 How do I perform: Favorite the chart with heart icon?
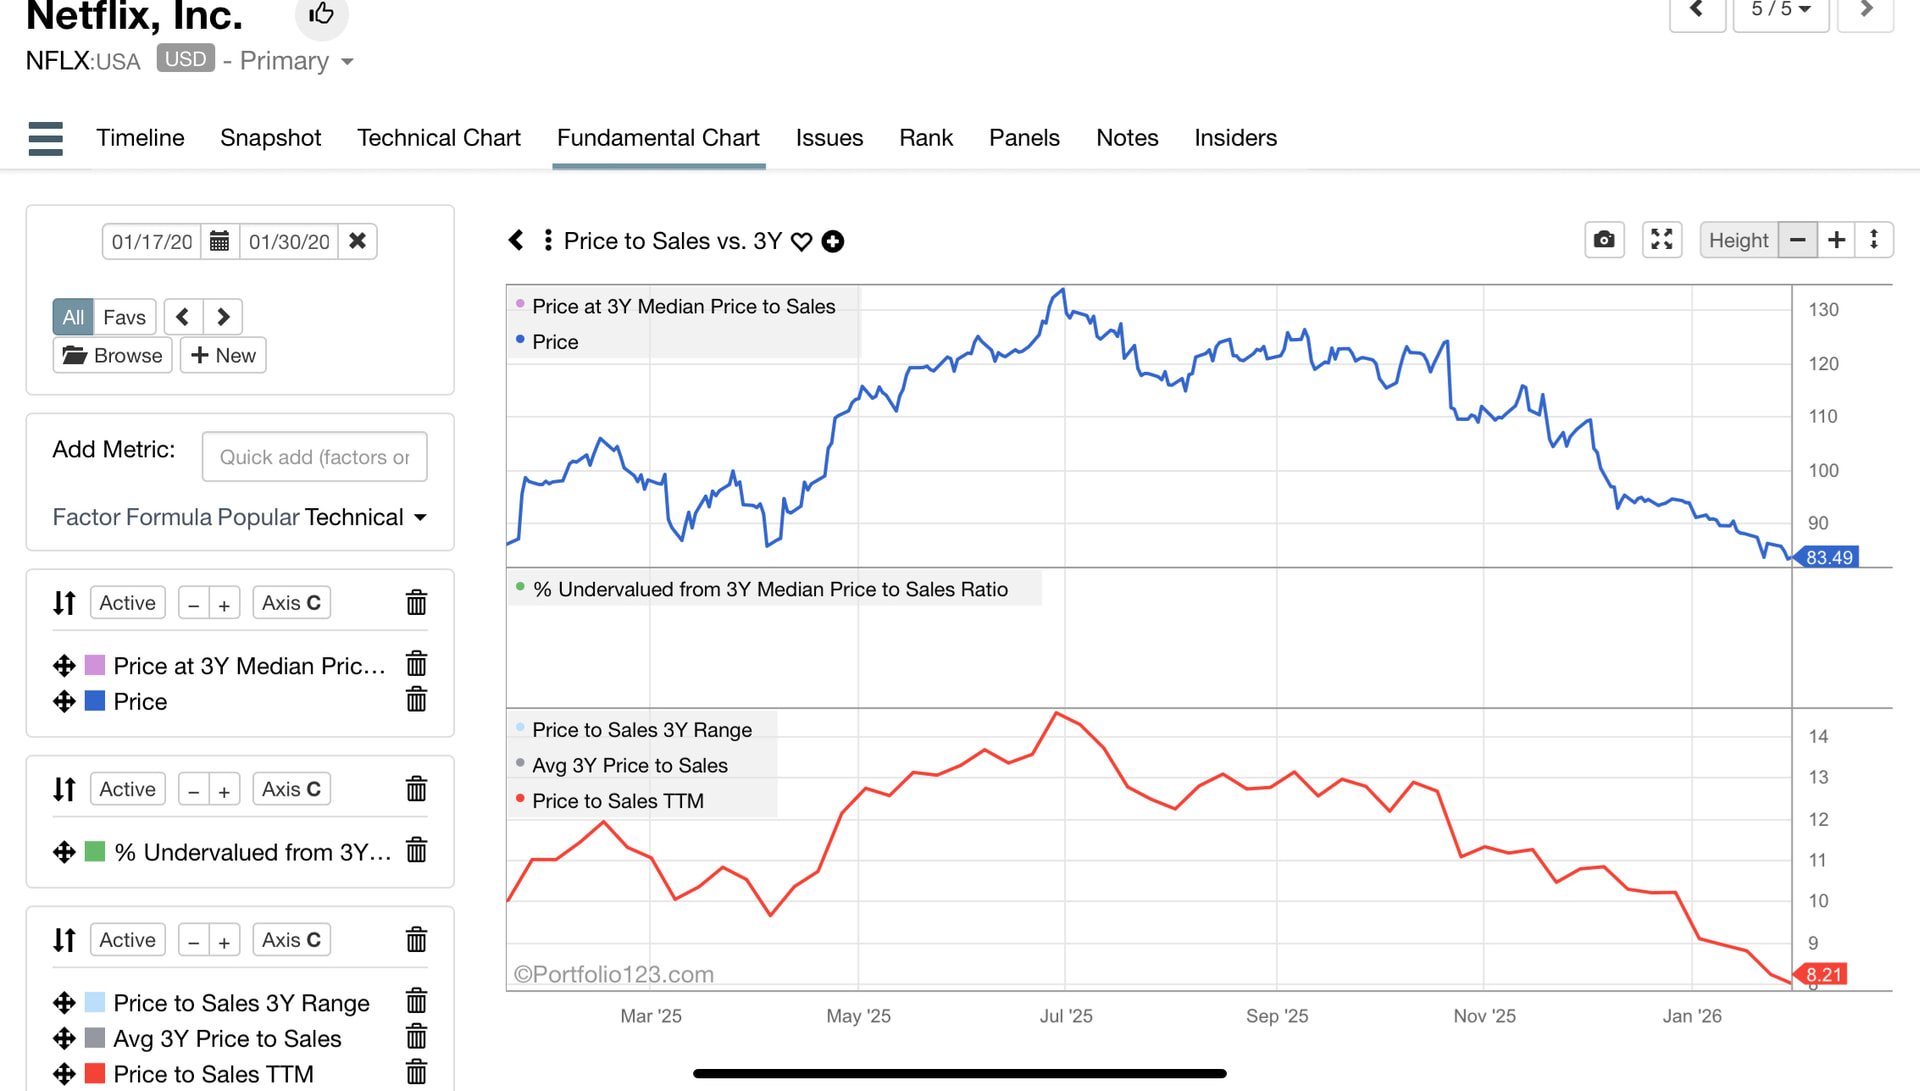pos(801,242)
